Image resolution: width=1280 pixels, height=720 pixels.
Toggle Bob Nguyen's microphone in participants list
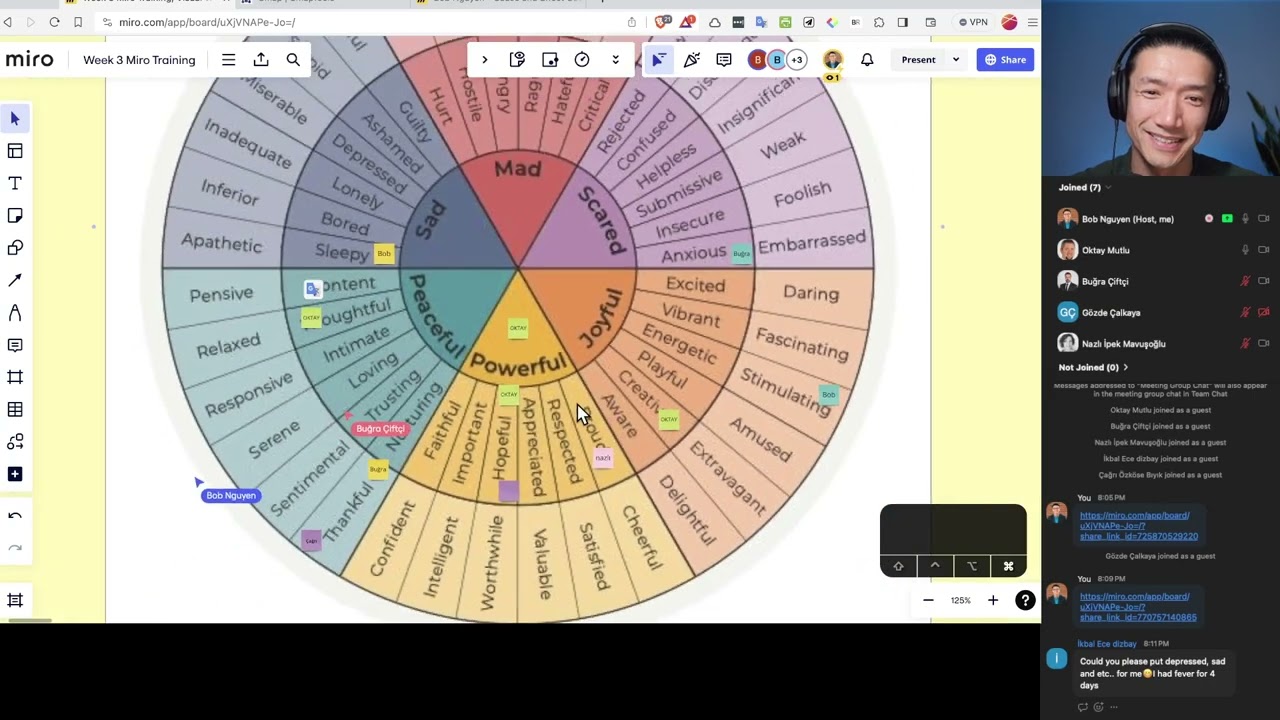(x=1245, y=219)
